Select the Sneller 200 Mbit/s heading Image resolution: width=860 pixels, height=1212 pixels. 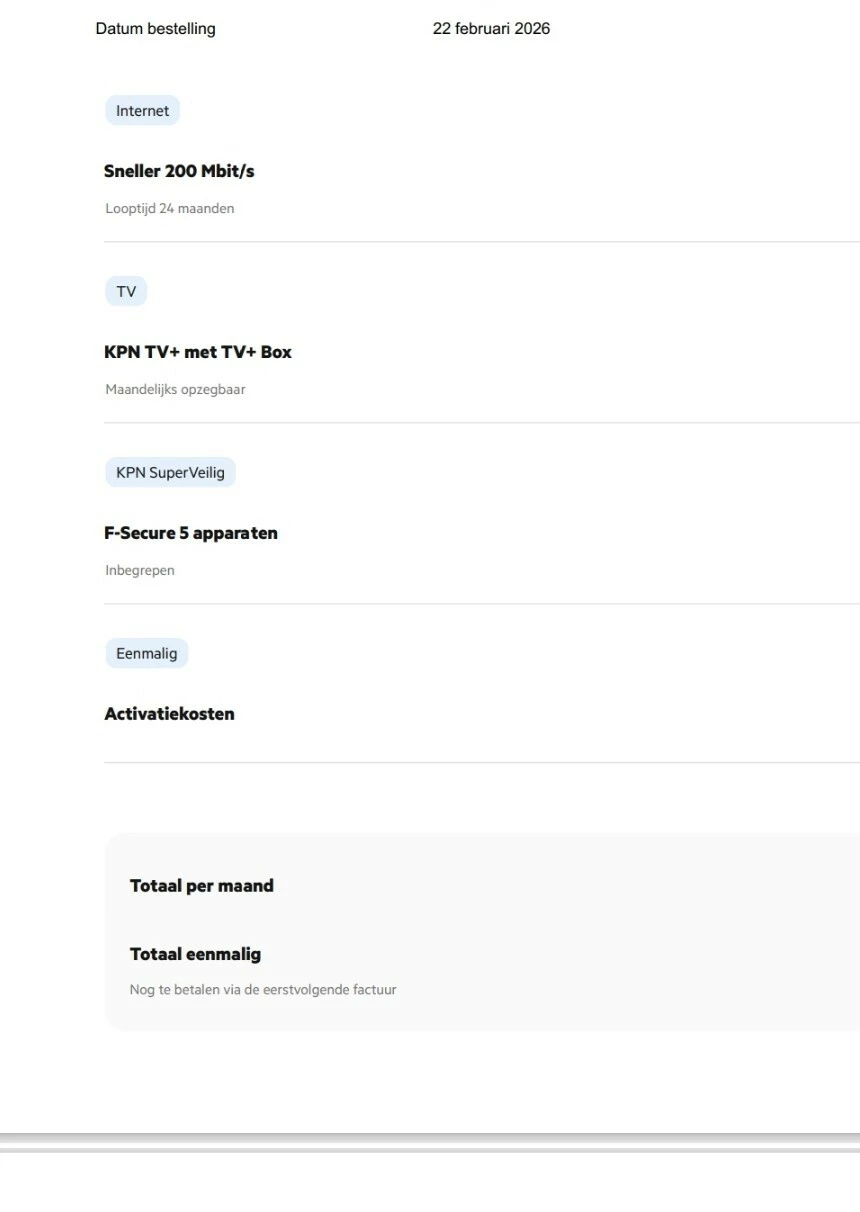[179, 171]
